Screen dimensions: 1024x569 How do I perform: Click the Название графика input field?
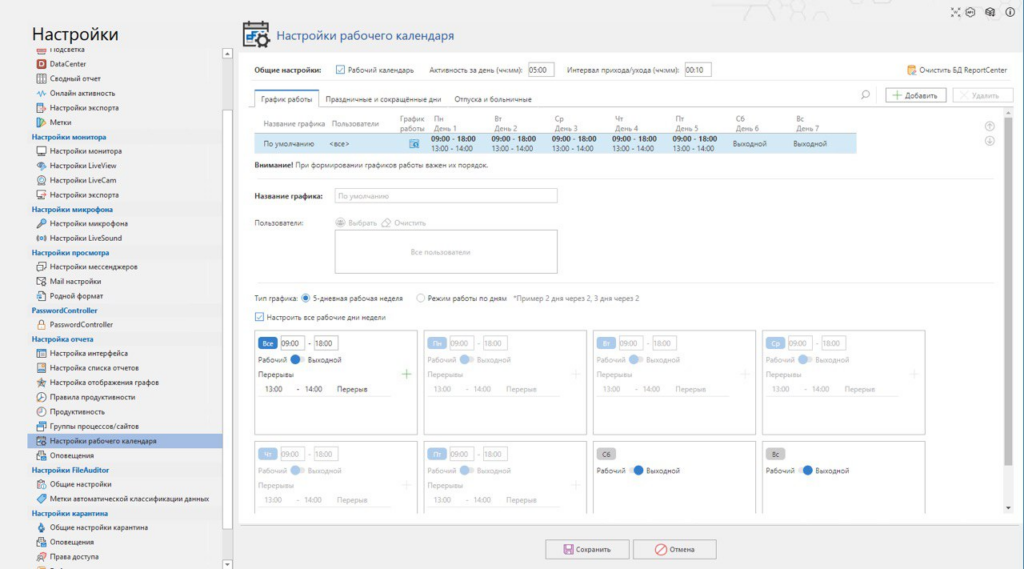tap(445, 196)
